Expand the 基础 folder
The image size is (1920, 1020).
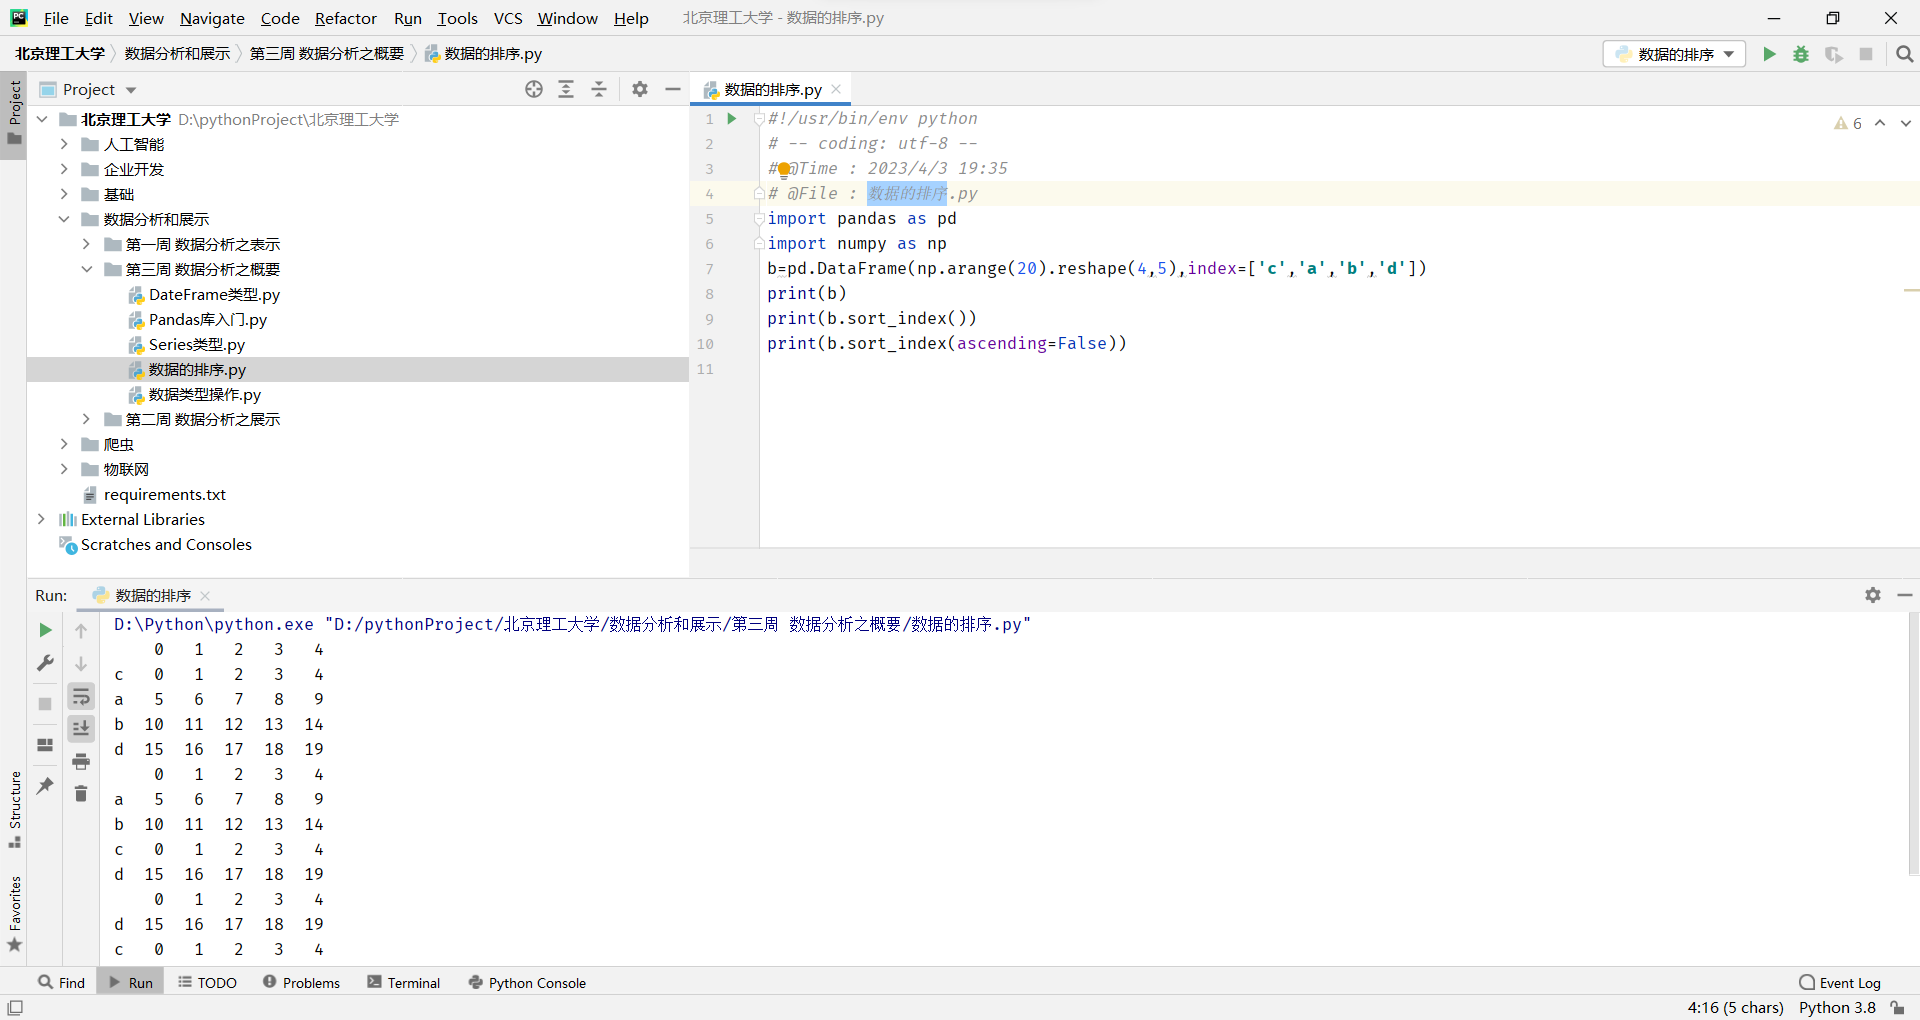point(64,194)
